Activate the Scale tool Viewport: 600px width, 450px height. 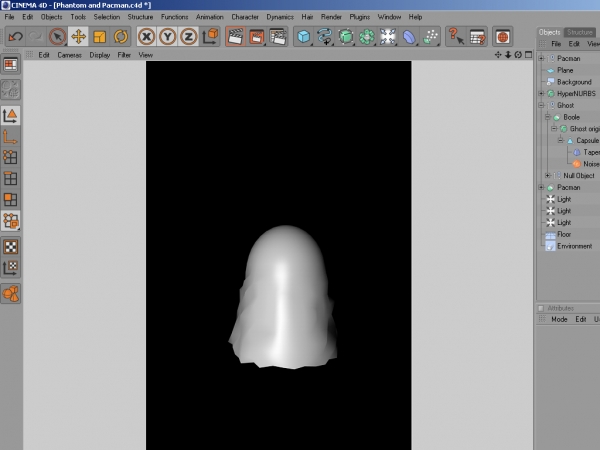click(x=99, y=37)
